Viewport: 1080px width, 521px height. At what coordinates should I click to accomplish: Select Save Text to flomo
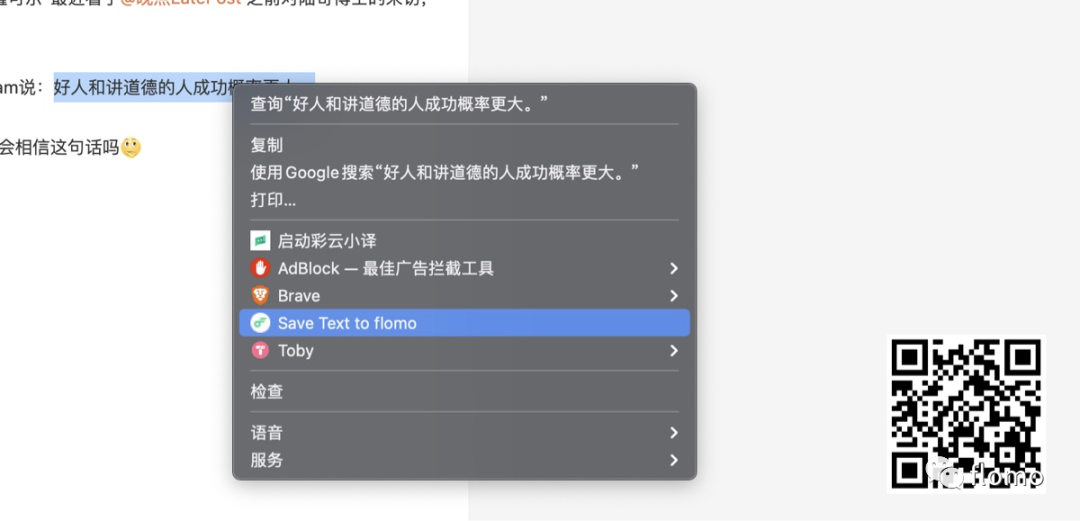tap(464, 323)
